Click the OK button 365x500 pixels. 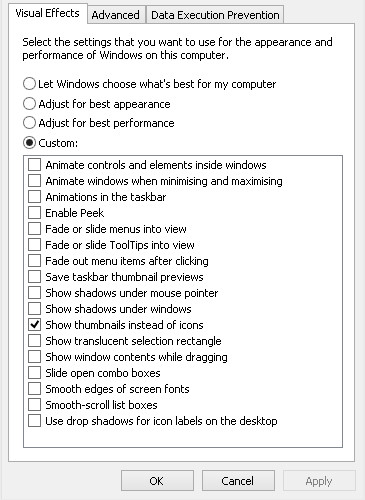(157, 481)
